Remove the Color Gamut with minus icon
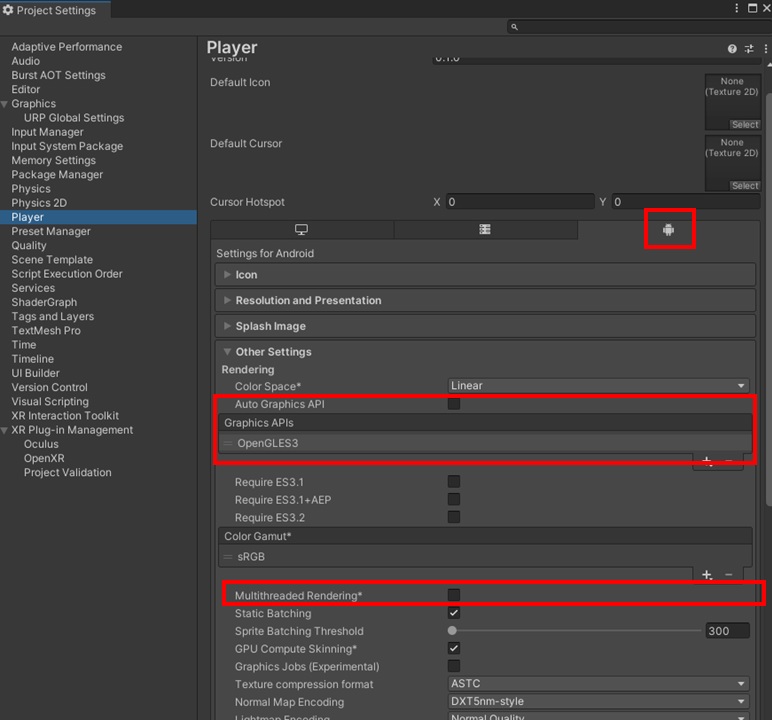Viewport: 772px width, 720px height. [x=728, y=575]
